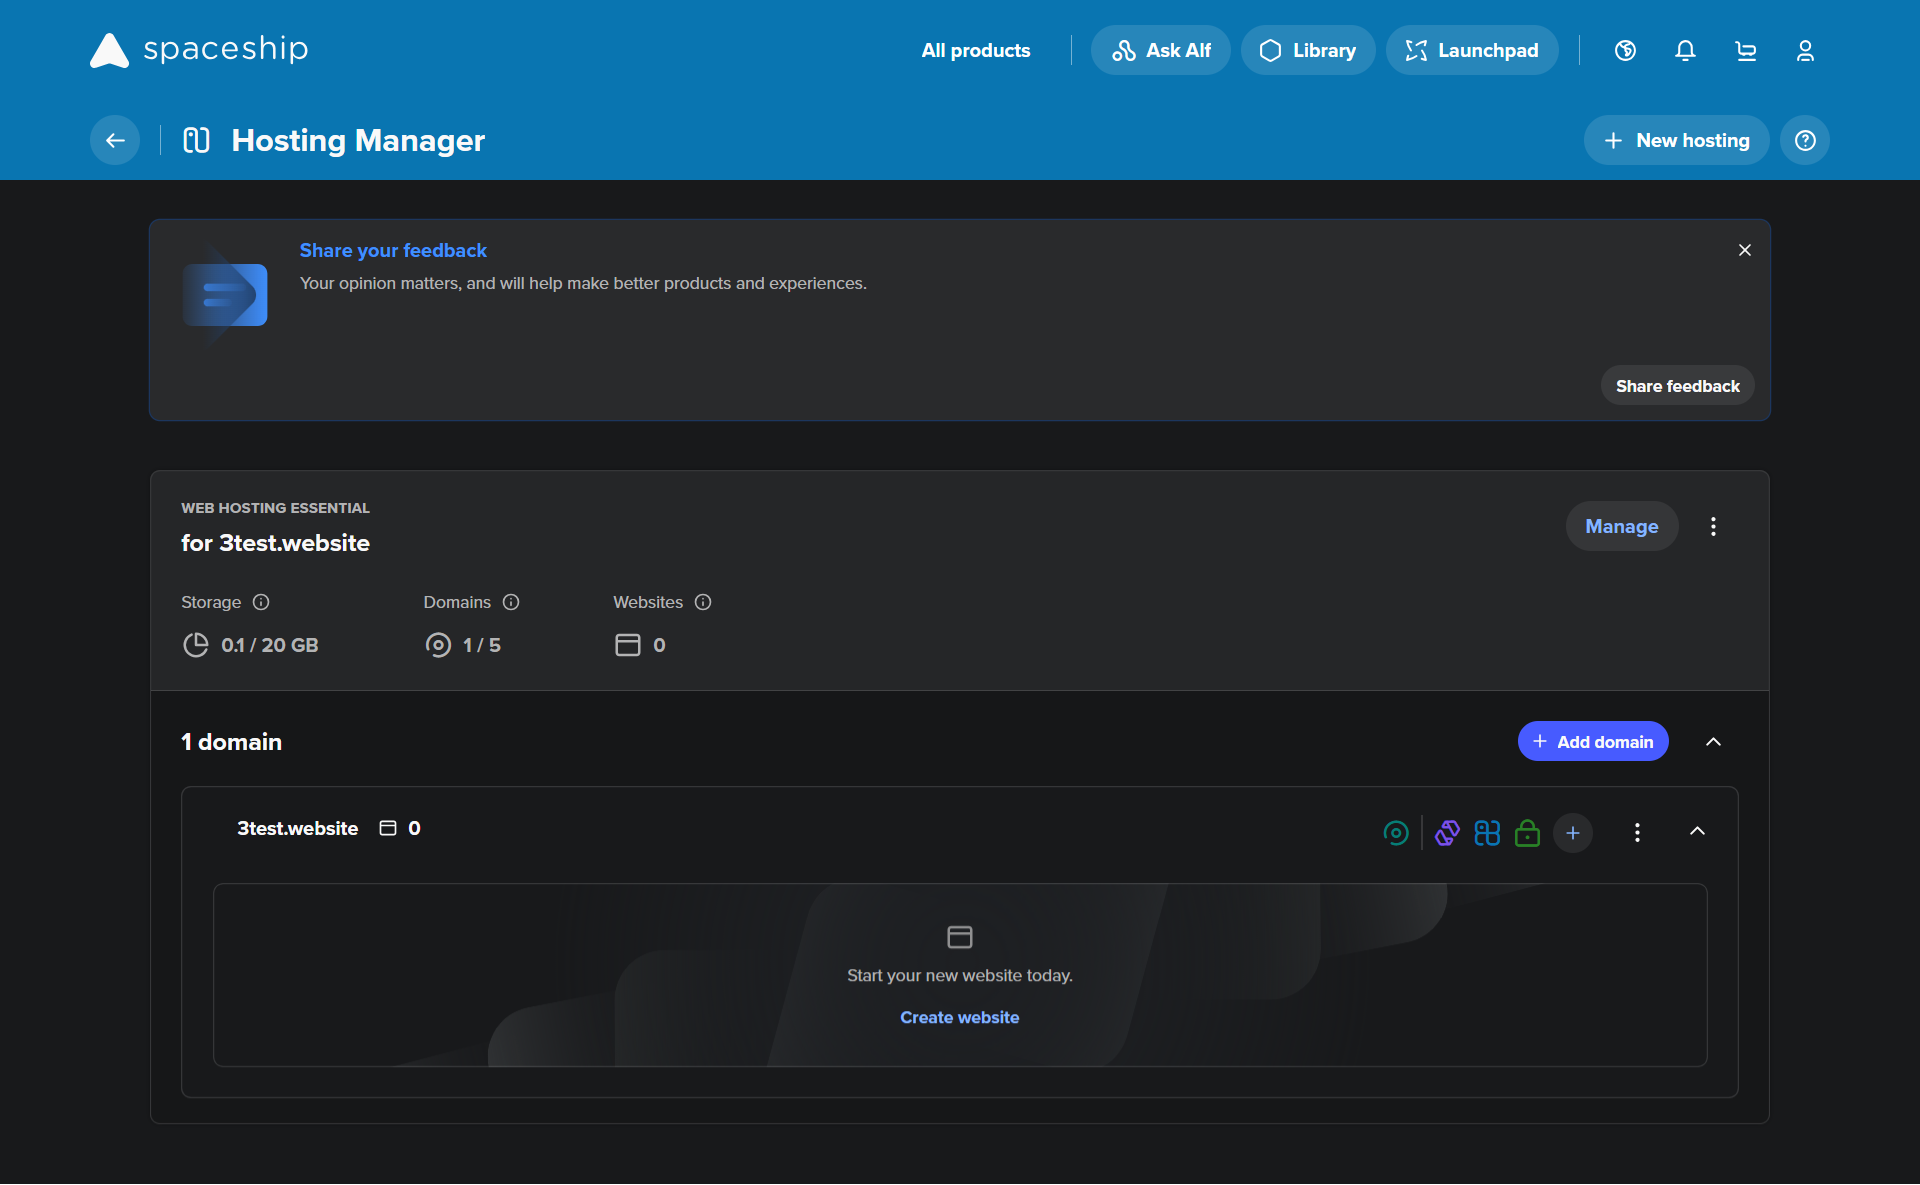Click the currency globe icon in header
This screenshot has width=1920, height=1185.
click(1626, 50)
